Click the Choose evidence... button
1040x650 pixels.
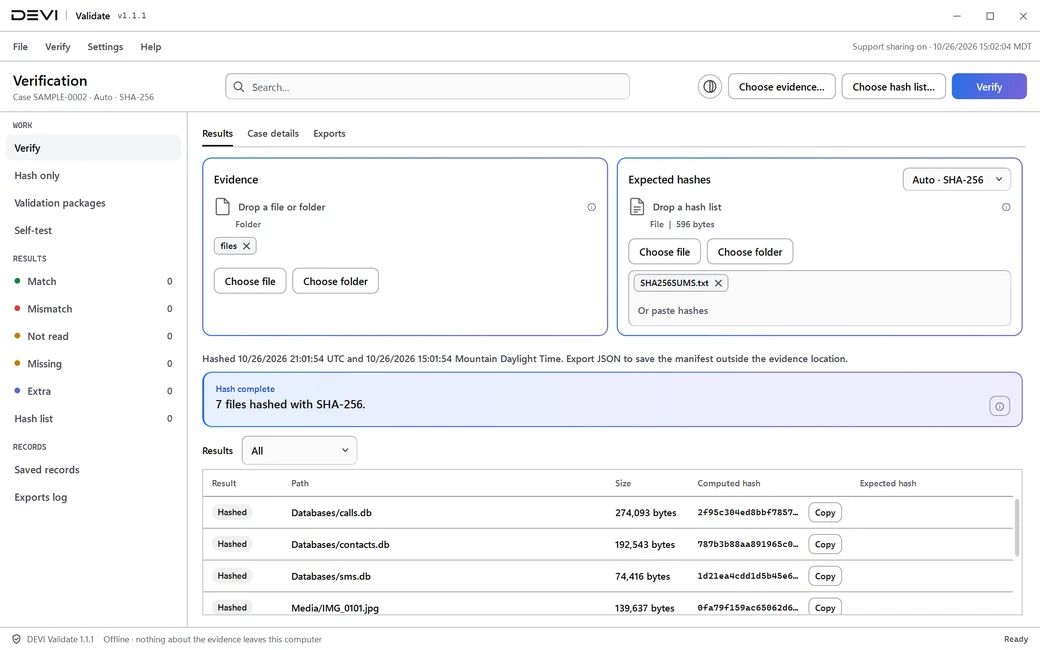(x=781, y=87)
